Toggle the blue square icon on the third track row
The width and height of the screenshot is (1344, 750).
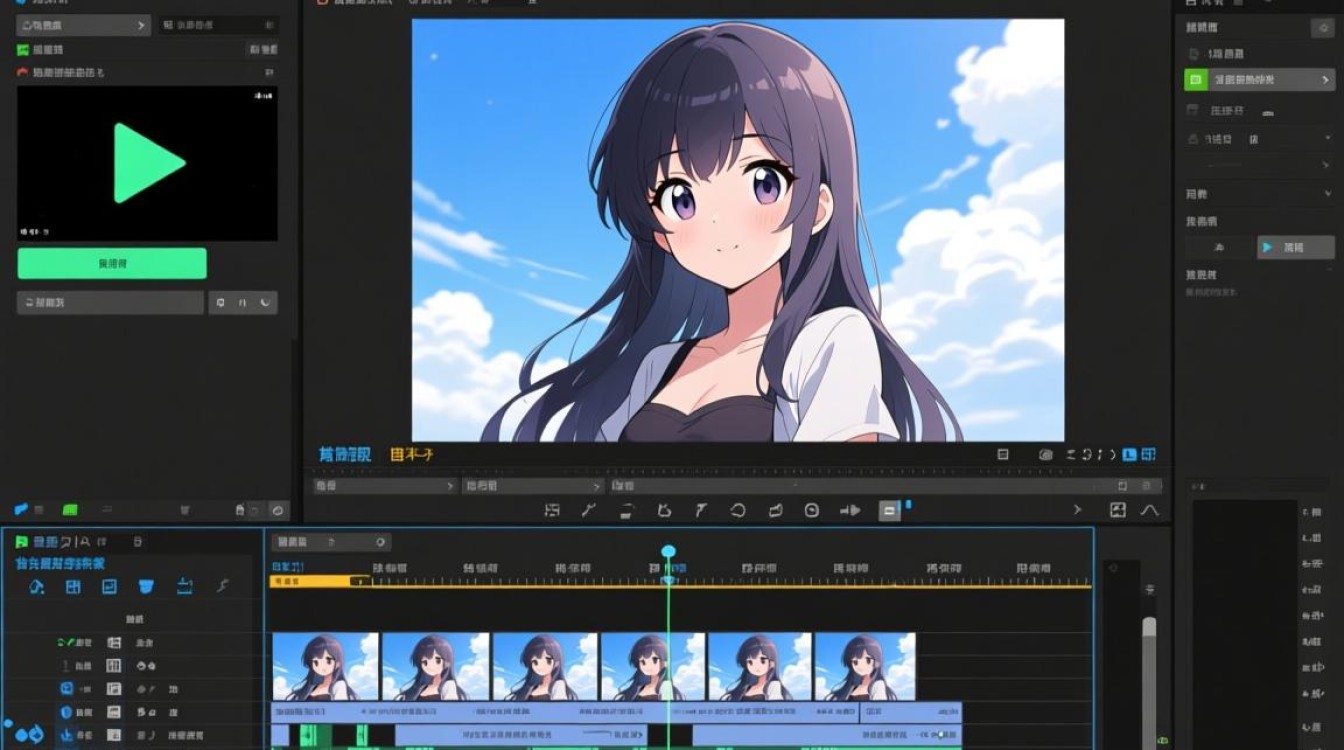66,689
